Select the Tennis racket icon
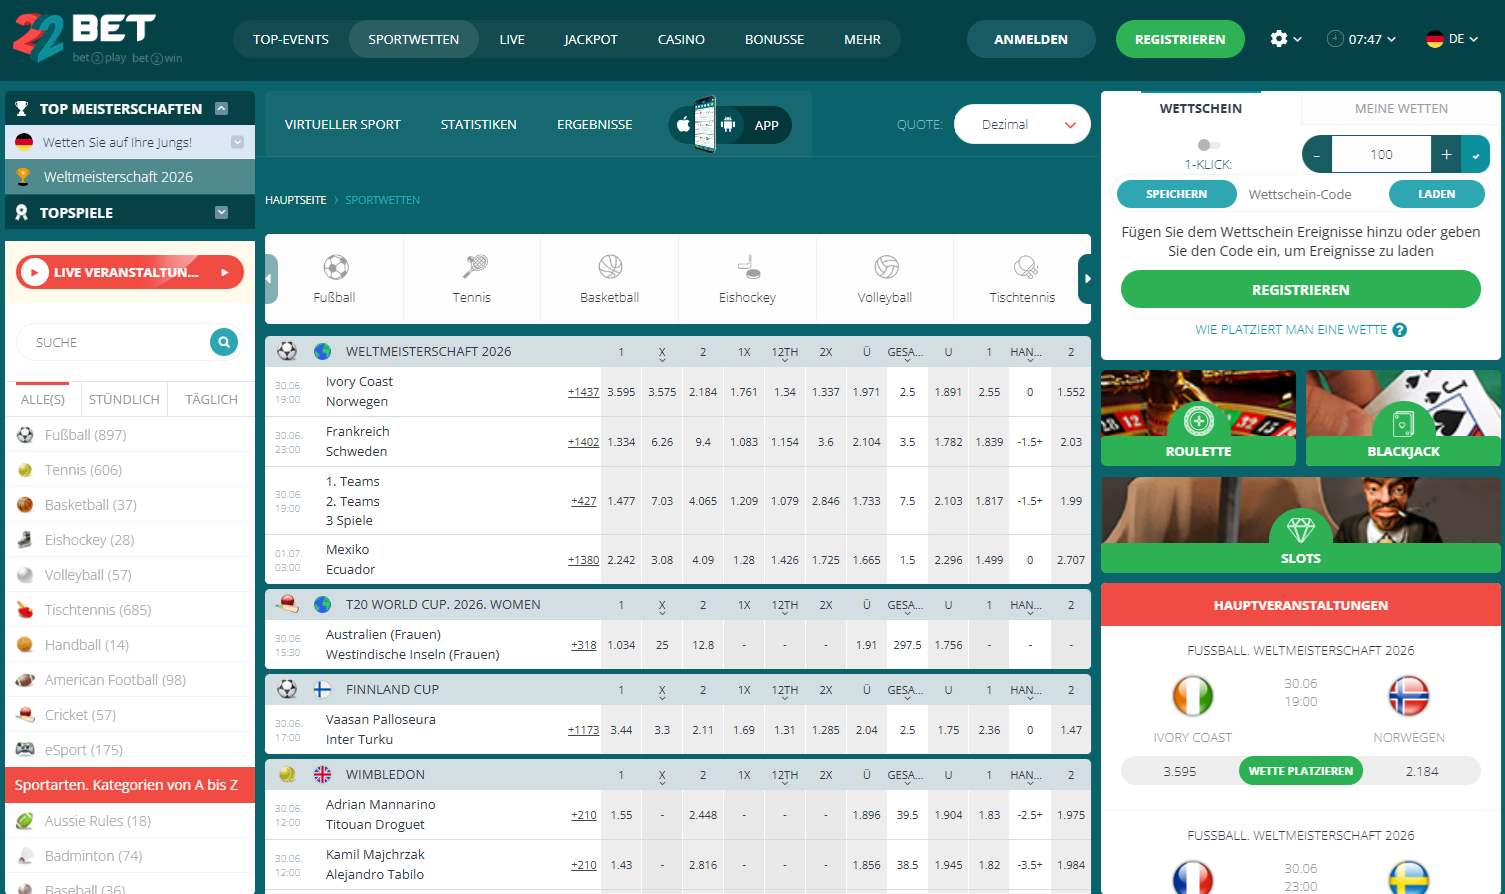Viewport: 1505px width, 894px height. pyautogui.click(x=473, y=267)
